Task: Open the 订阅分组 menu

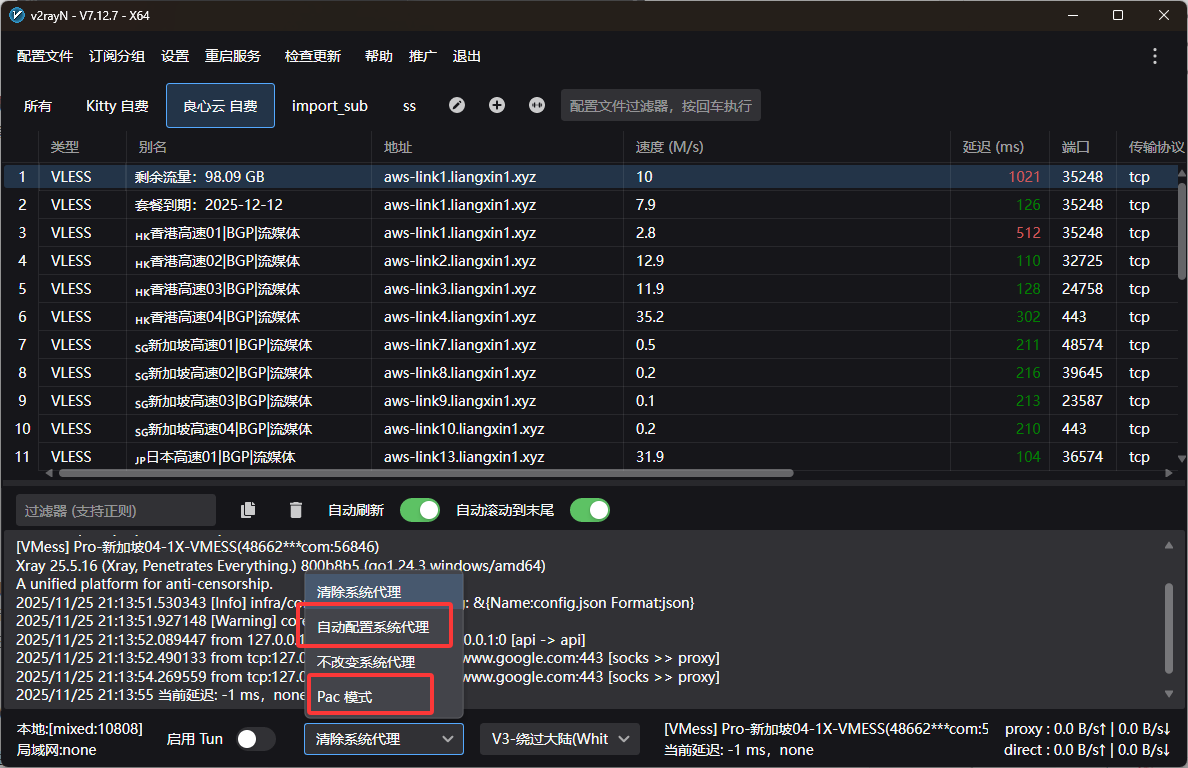Action: pos(117,56)
